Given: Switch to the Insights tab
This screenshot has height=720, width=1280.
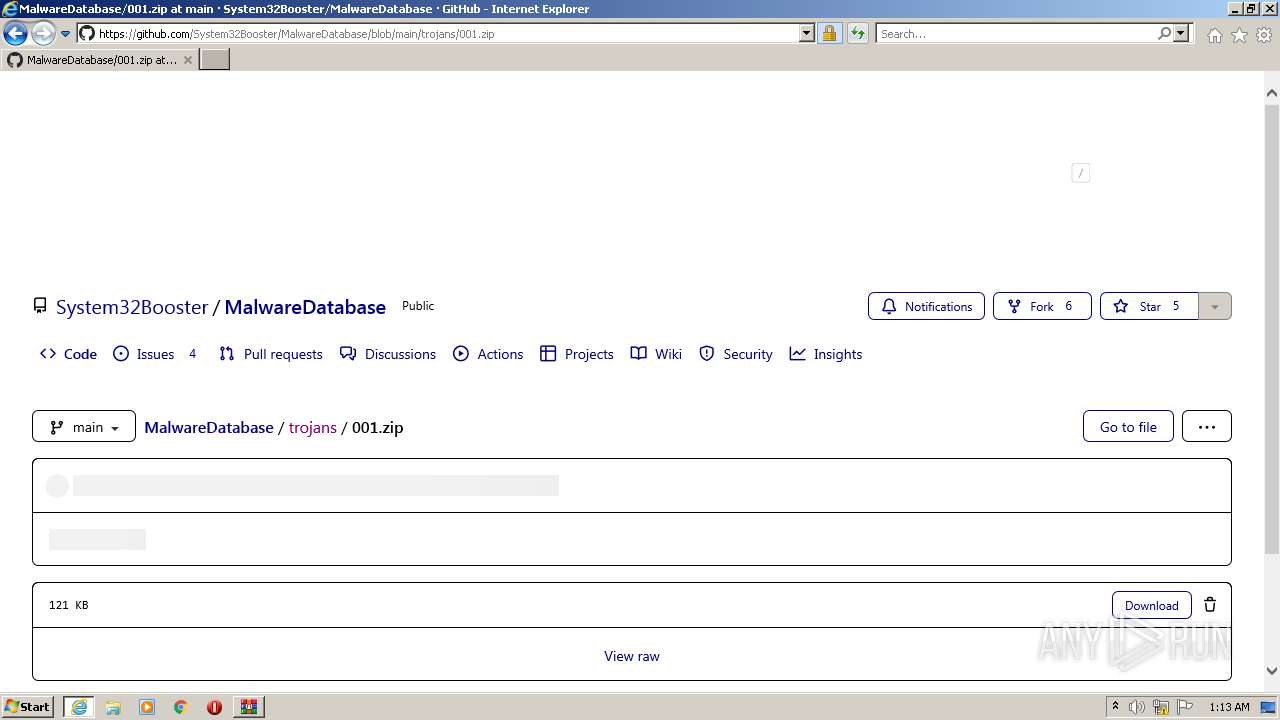Looking at the screenshot, I should (x=826, y=354).
